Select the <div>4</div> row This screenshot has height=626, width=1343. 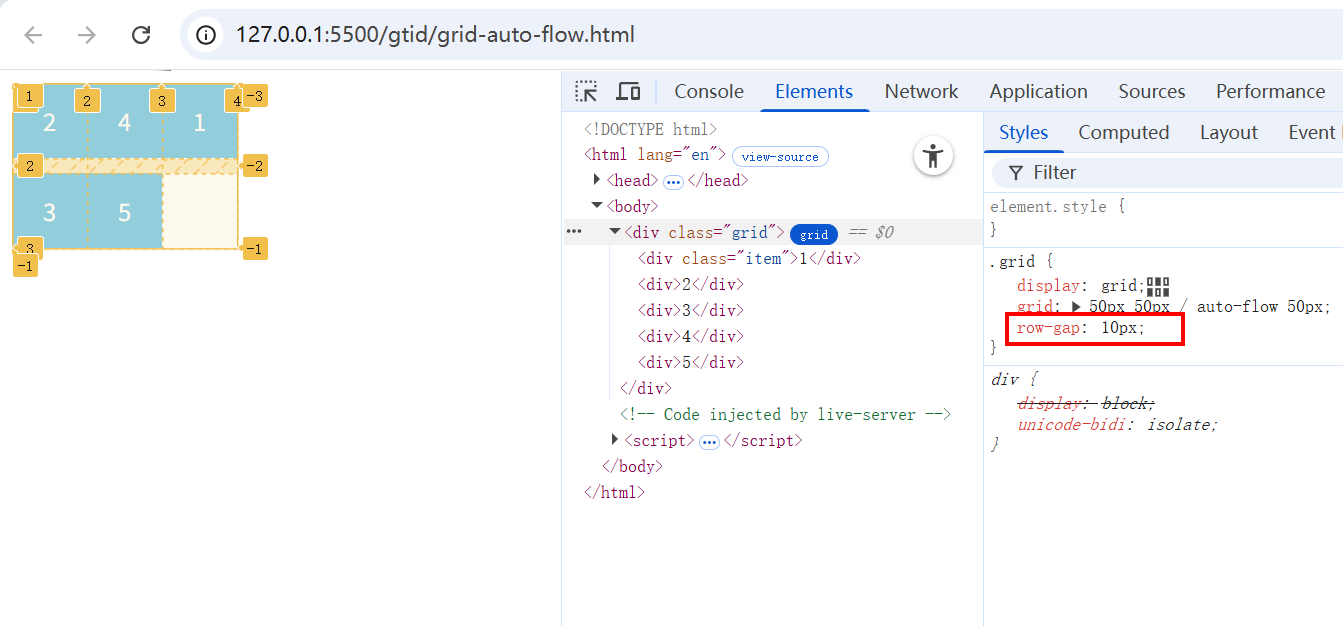click(691, 336)
